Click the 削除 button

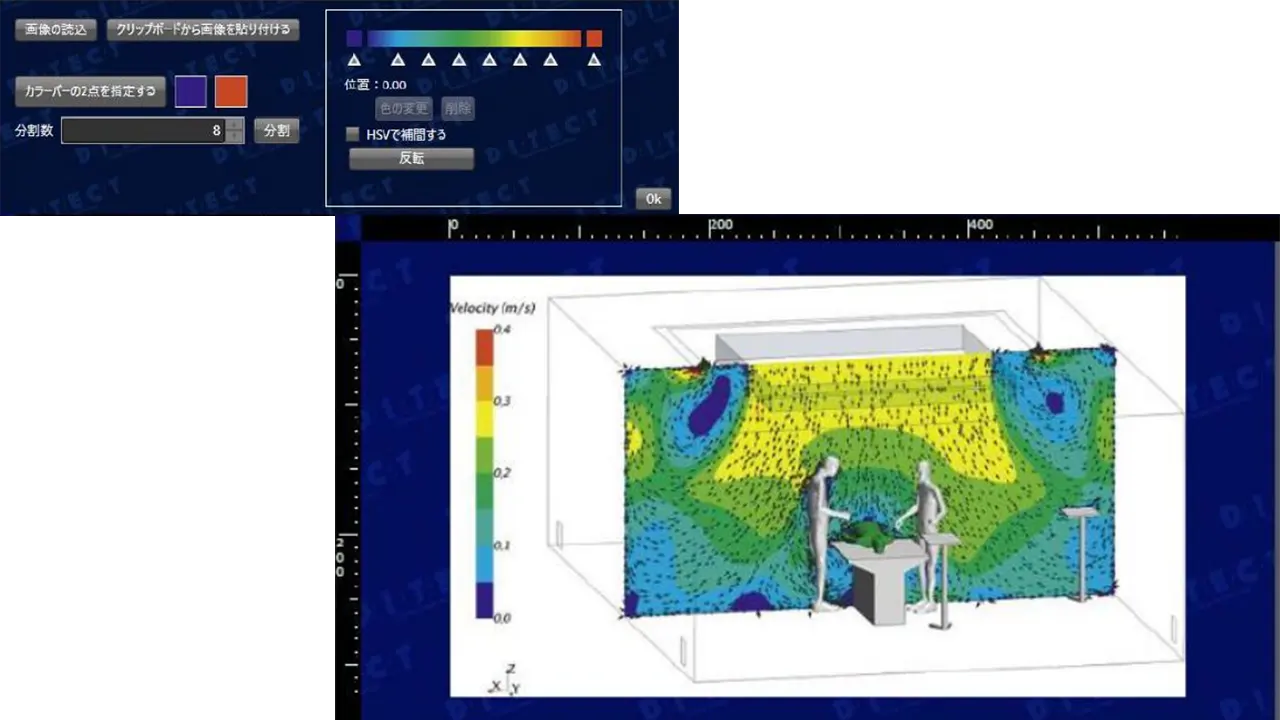coord(457,108)
